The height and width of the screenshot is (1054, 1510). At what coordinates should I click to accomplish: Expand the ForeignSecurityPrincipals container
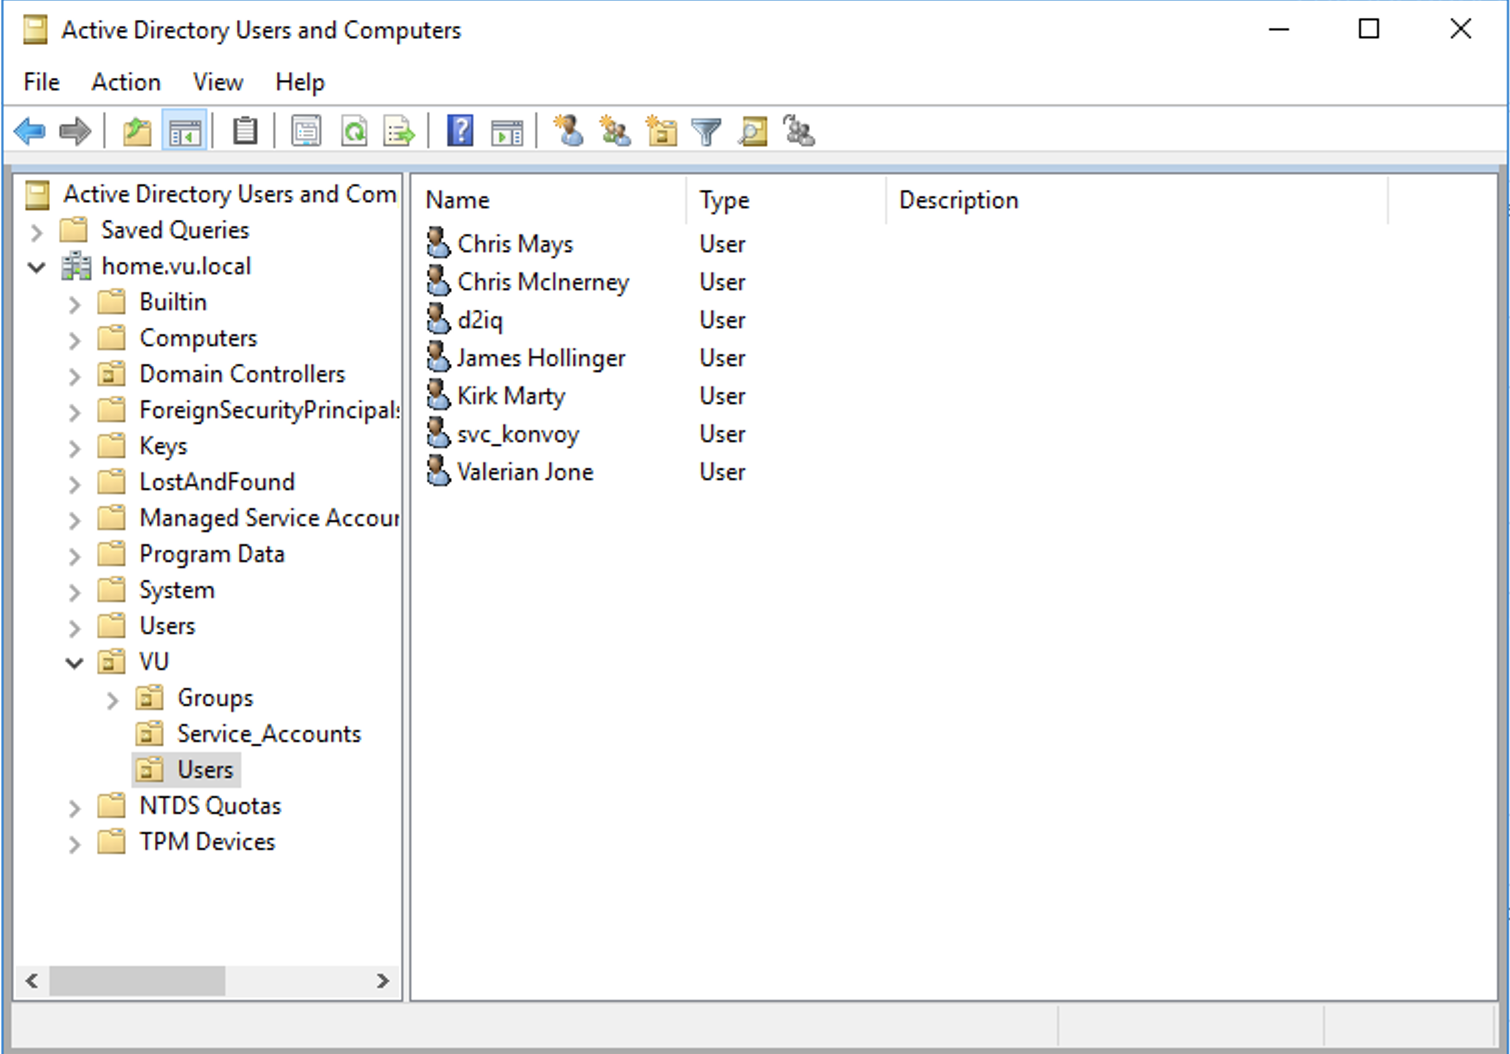74,412
